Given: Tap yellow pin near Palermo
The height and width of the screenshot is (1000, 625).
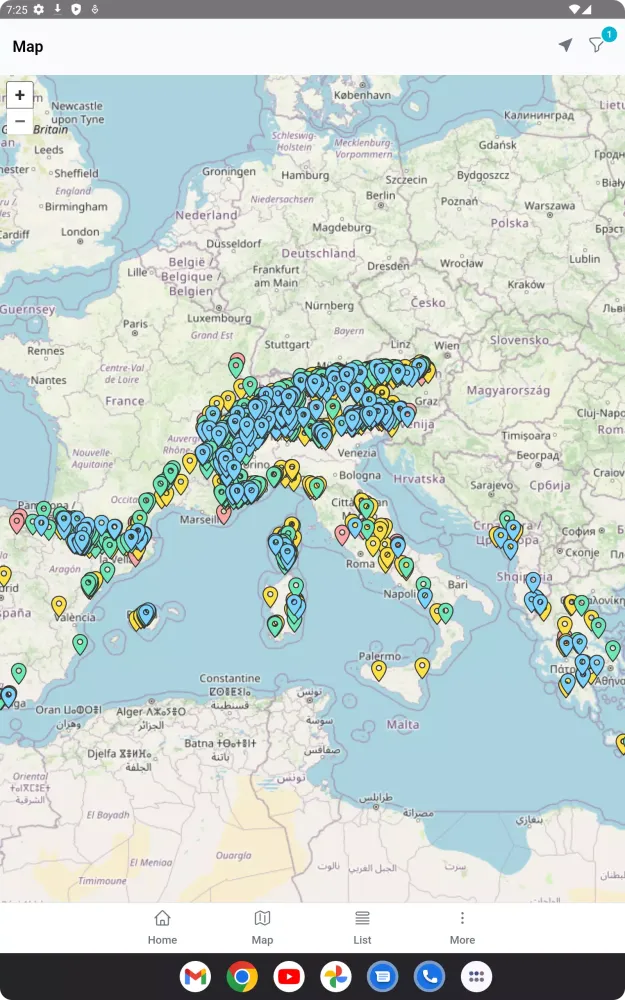Looking at the screenshot, I should (379, 670).
